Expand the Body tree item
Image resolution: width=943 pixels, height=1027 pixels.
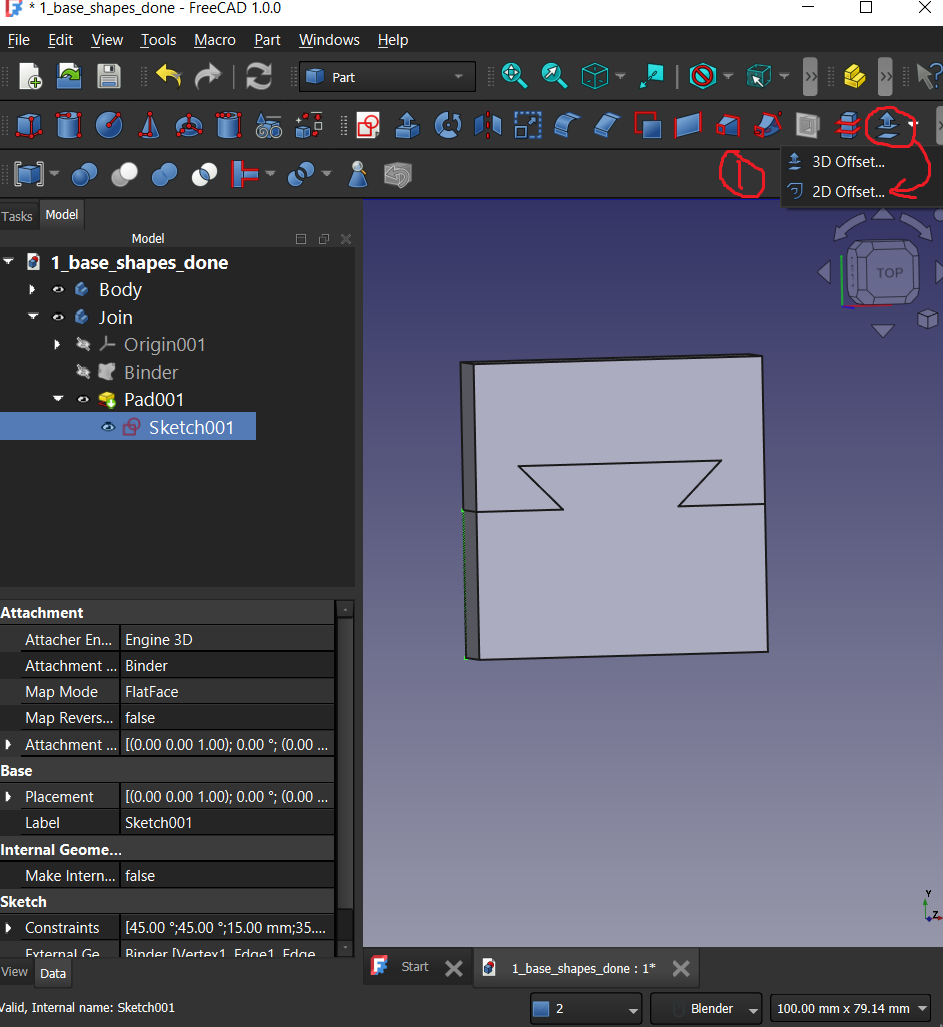(x=32, y=289)
